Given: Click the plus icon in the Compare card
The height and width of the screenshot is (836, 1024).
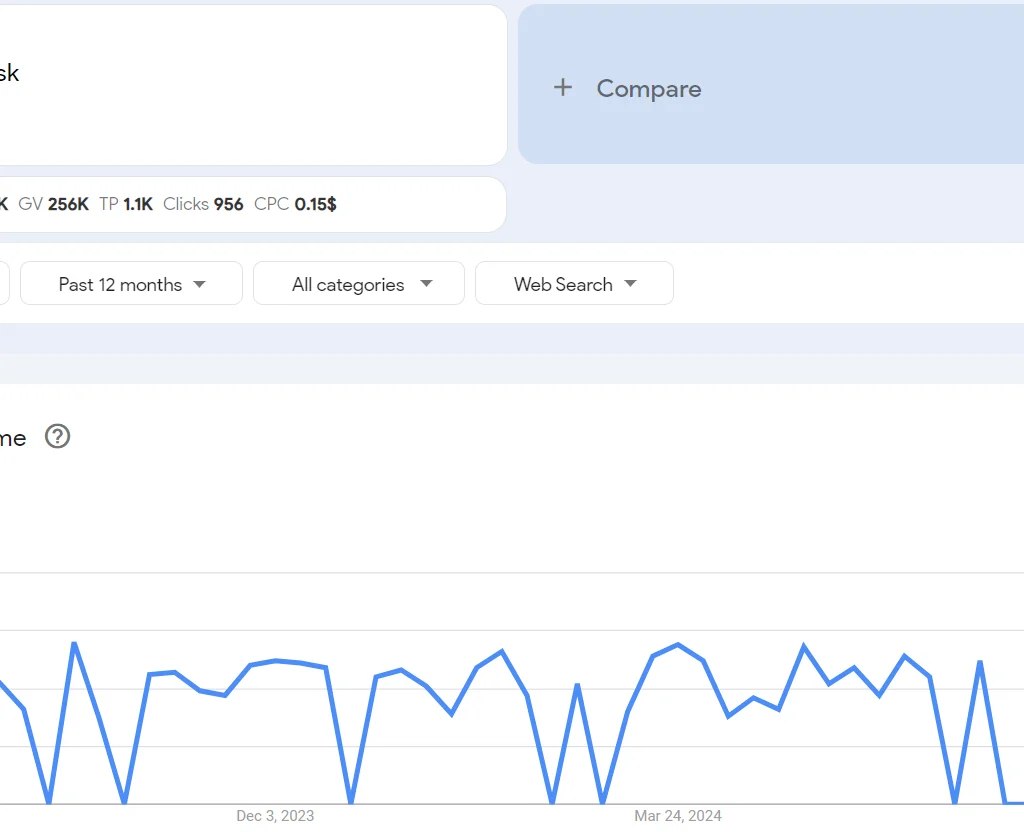Looking at the screenshot, I should click(x=562, y=88).
